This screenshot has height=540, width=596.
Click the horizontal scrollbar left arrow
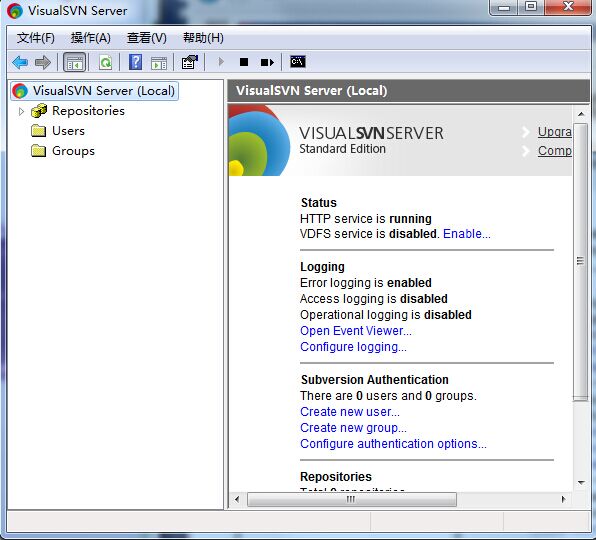tap(237, 499)
